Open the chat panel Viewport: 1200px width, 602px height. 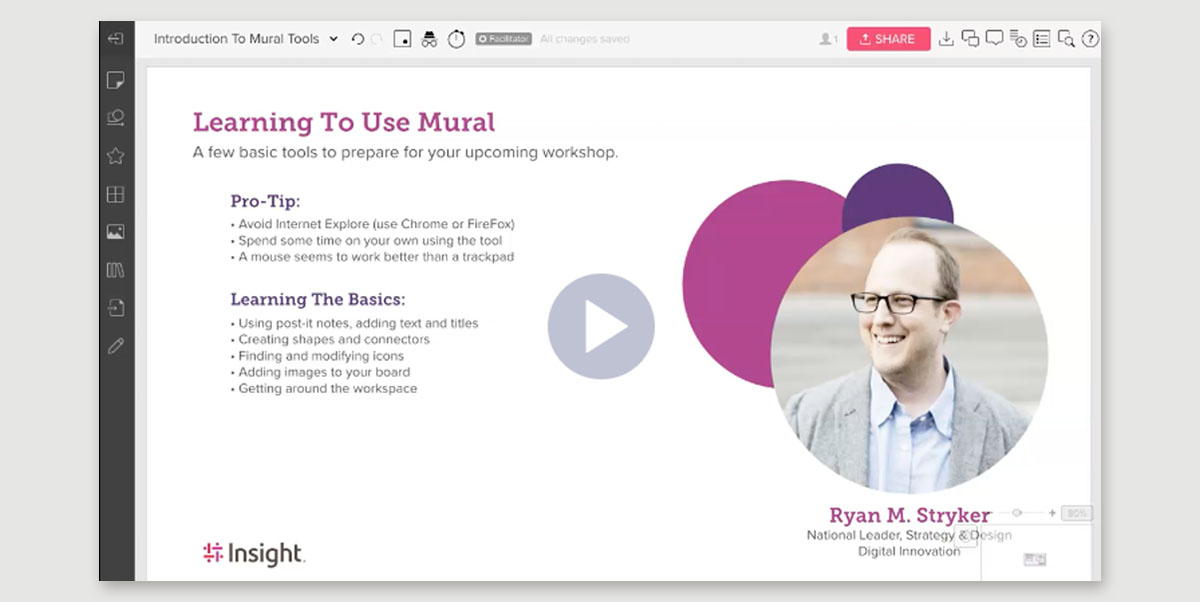972,38
